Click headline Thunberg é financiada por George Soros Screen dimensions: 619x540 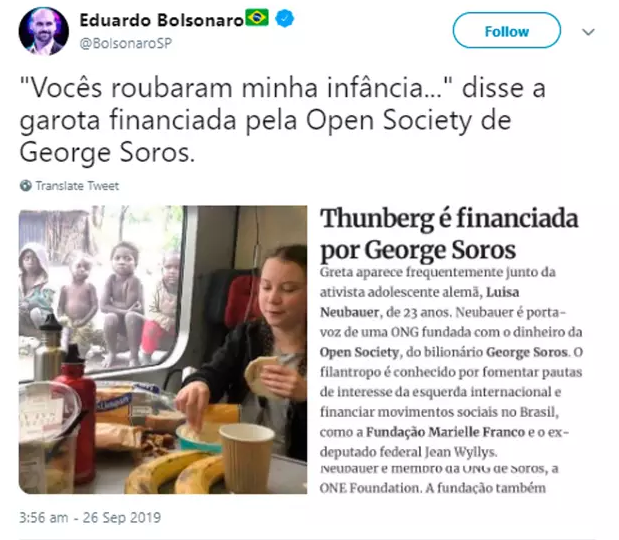[449, 234]
